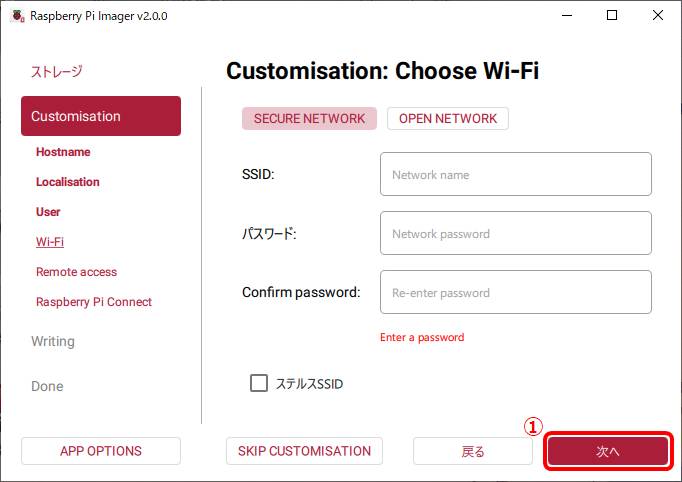
Task: Jump to the User sub-step
Action: pos(48,212)
